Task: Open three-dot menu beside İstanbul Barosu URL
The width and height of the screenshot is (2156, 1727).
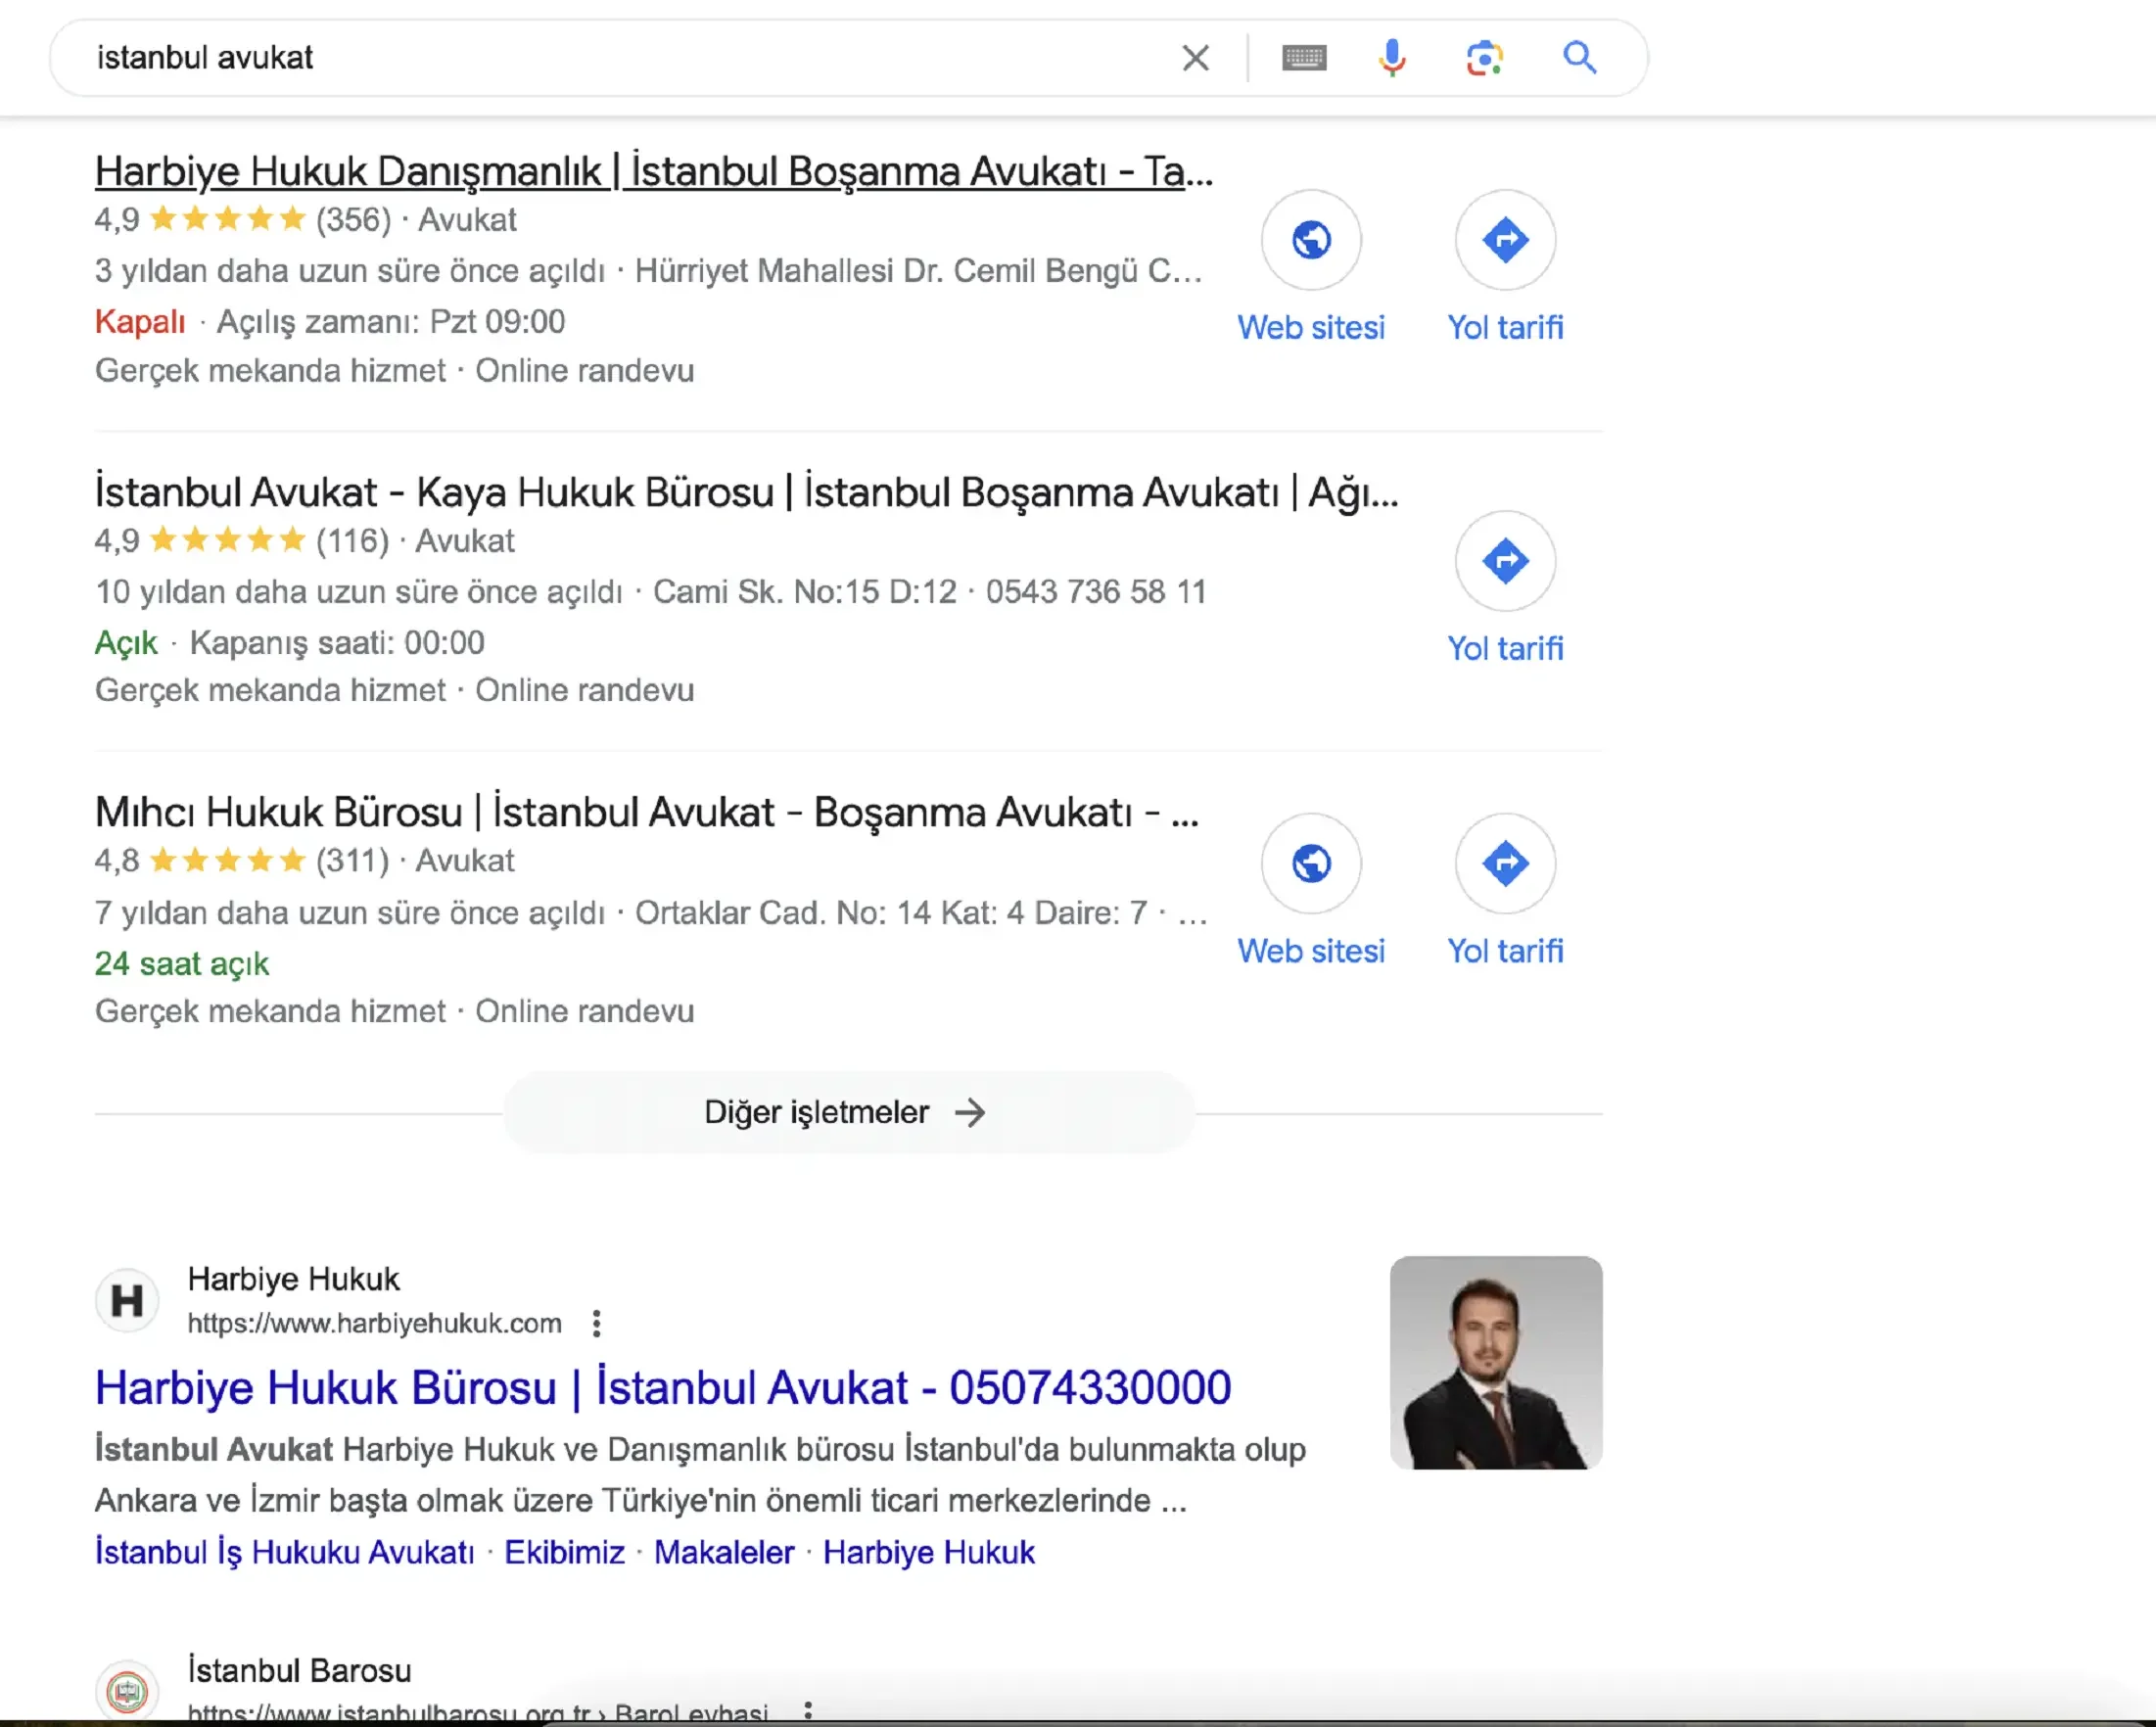Action: 807,1710
